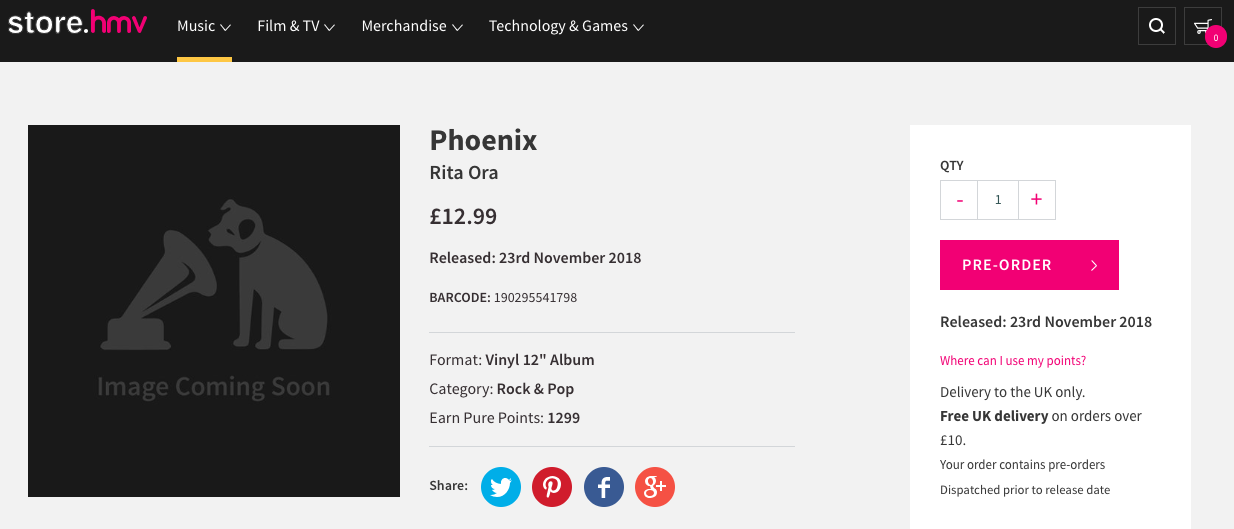This screenshot has height=529, width=1234.
Task: Share on Twitter icon
Action: (501, 487)
